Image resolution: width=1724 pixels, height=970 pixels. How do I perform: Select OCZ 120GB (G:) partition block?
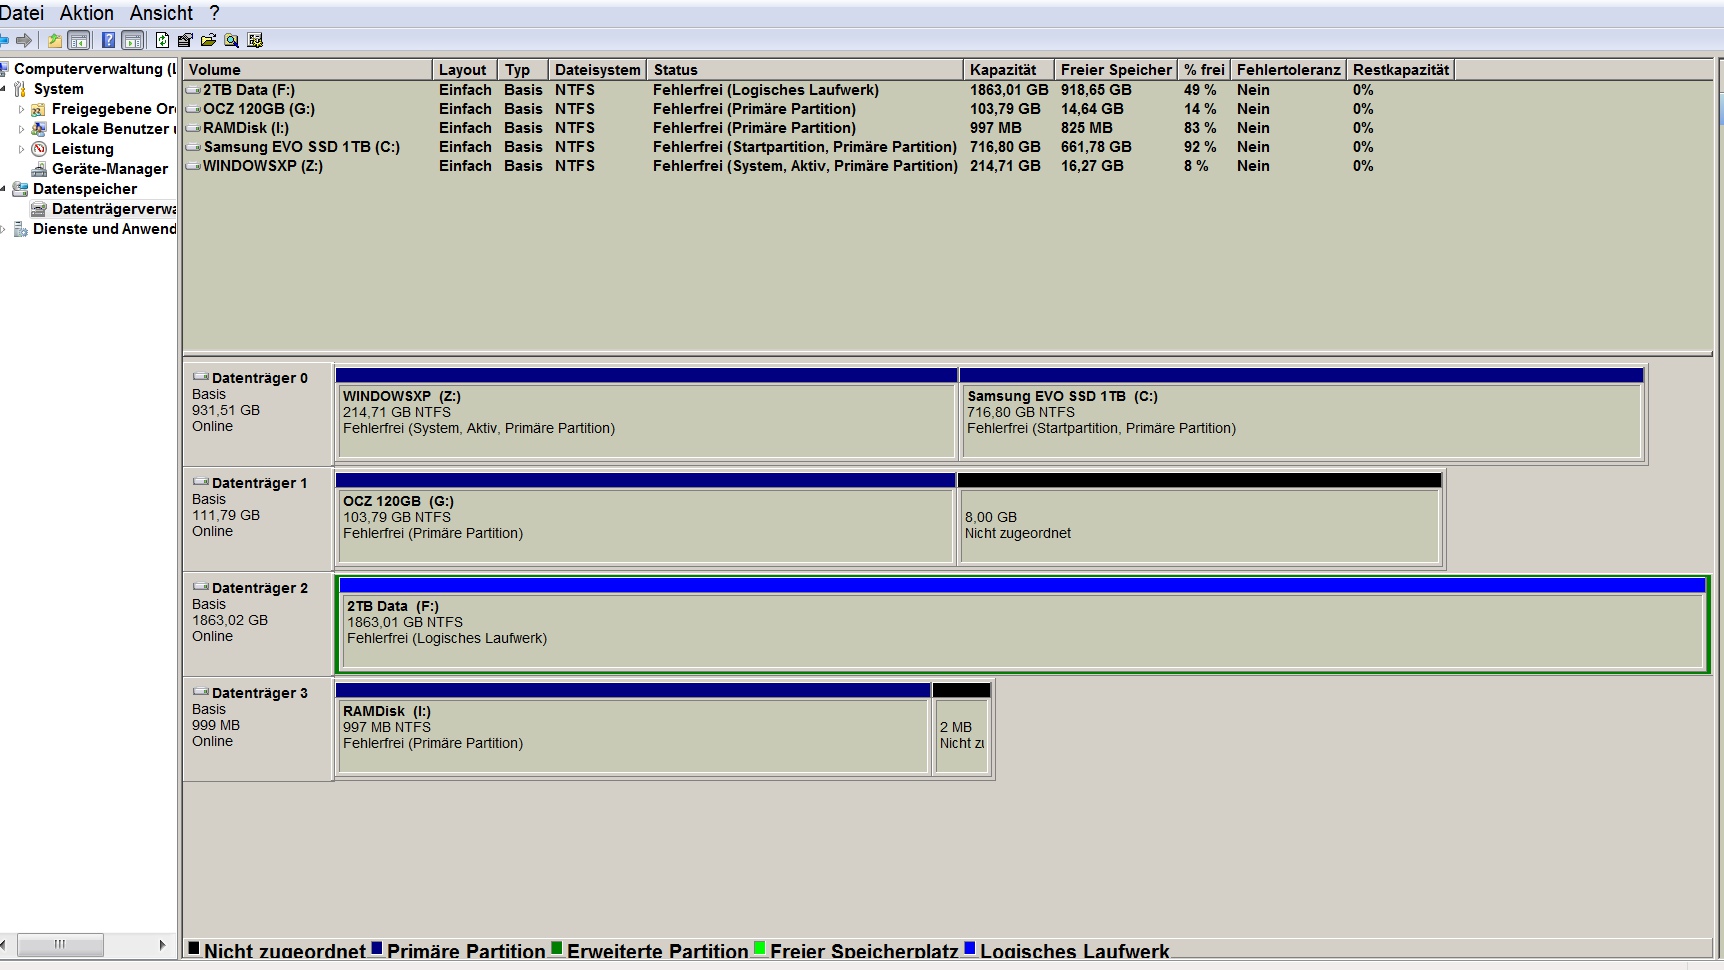coord(645,519)
